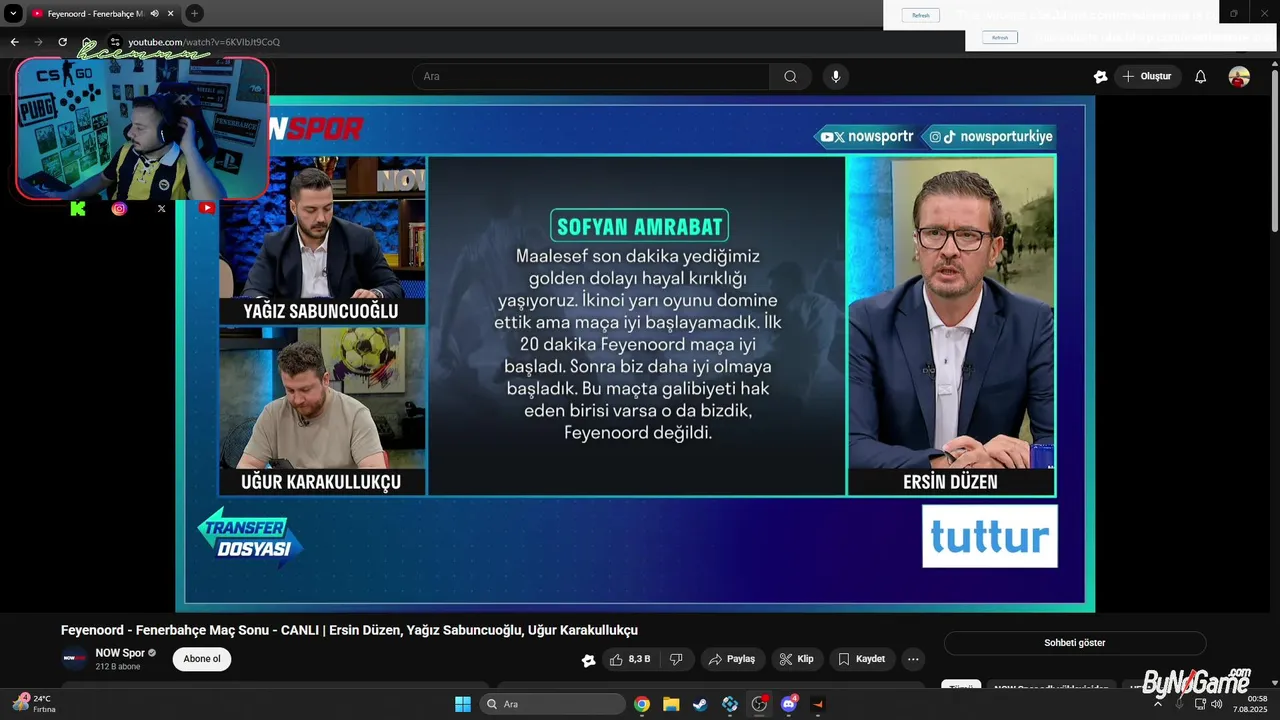This screenshot has width=1280, height=720.
Task: Click the taskbar Ara search box
Action: tap(552, 704)
